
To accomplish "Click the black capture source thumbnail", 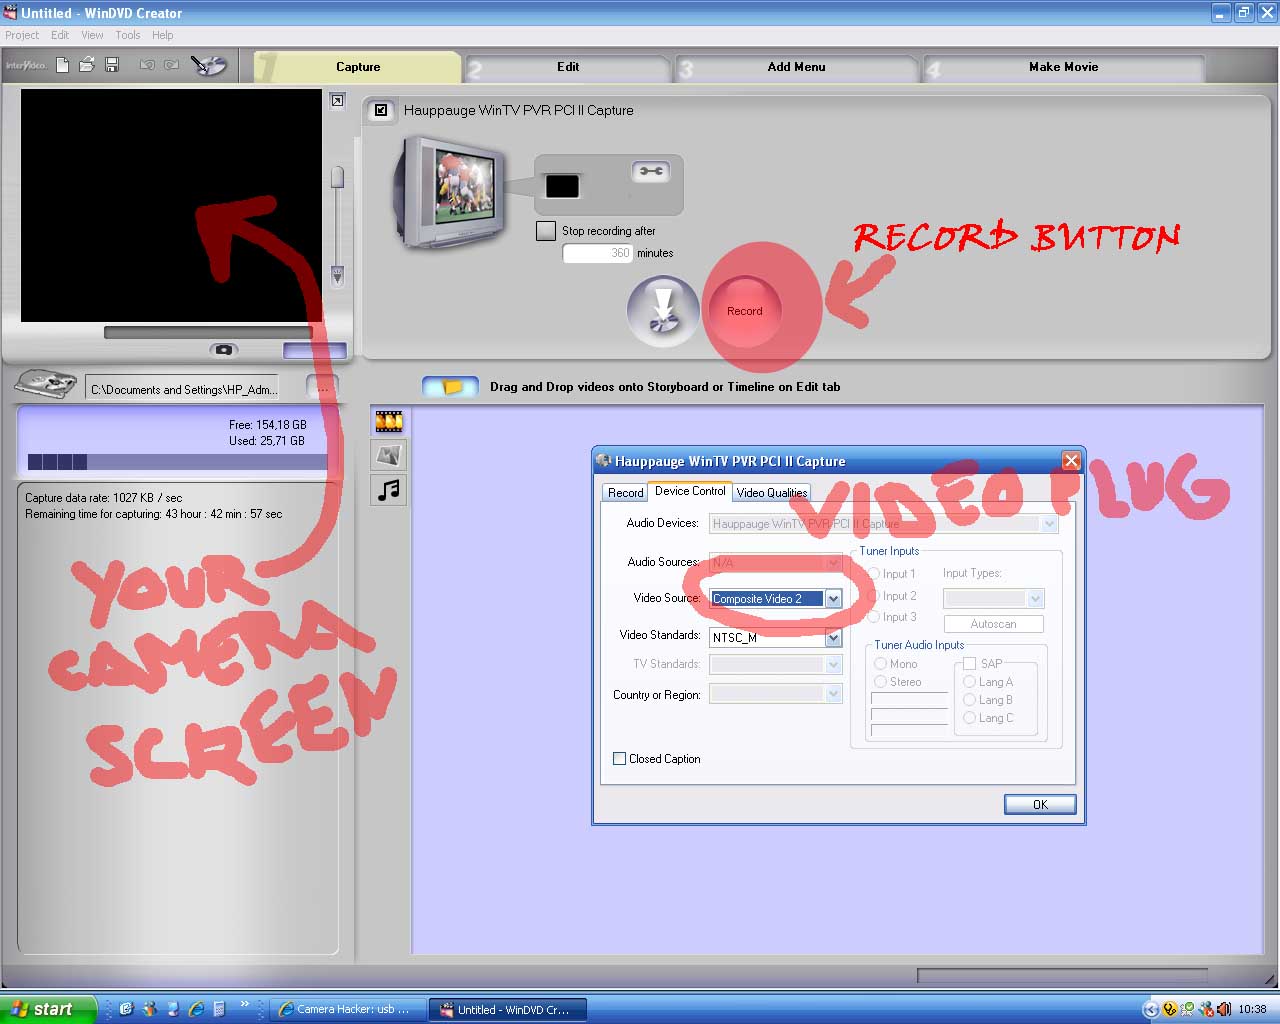I will pos(562,186).
